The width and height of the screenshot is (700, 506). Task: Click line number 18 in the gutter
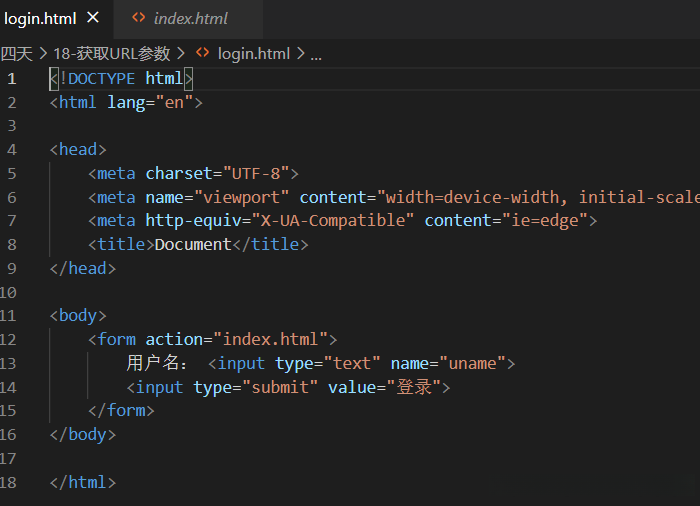pos(10,482)
